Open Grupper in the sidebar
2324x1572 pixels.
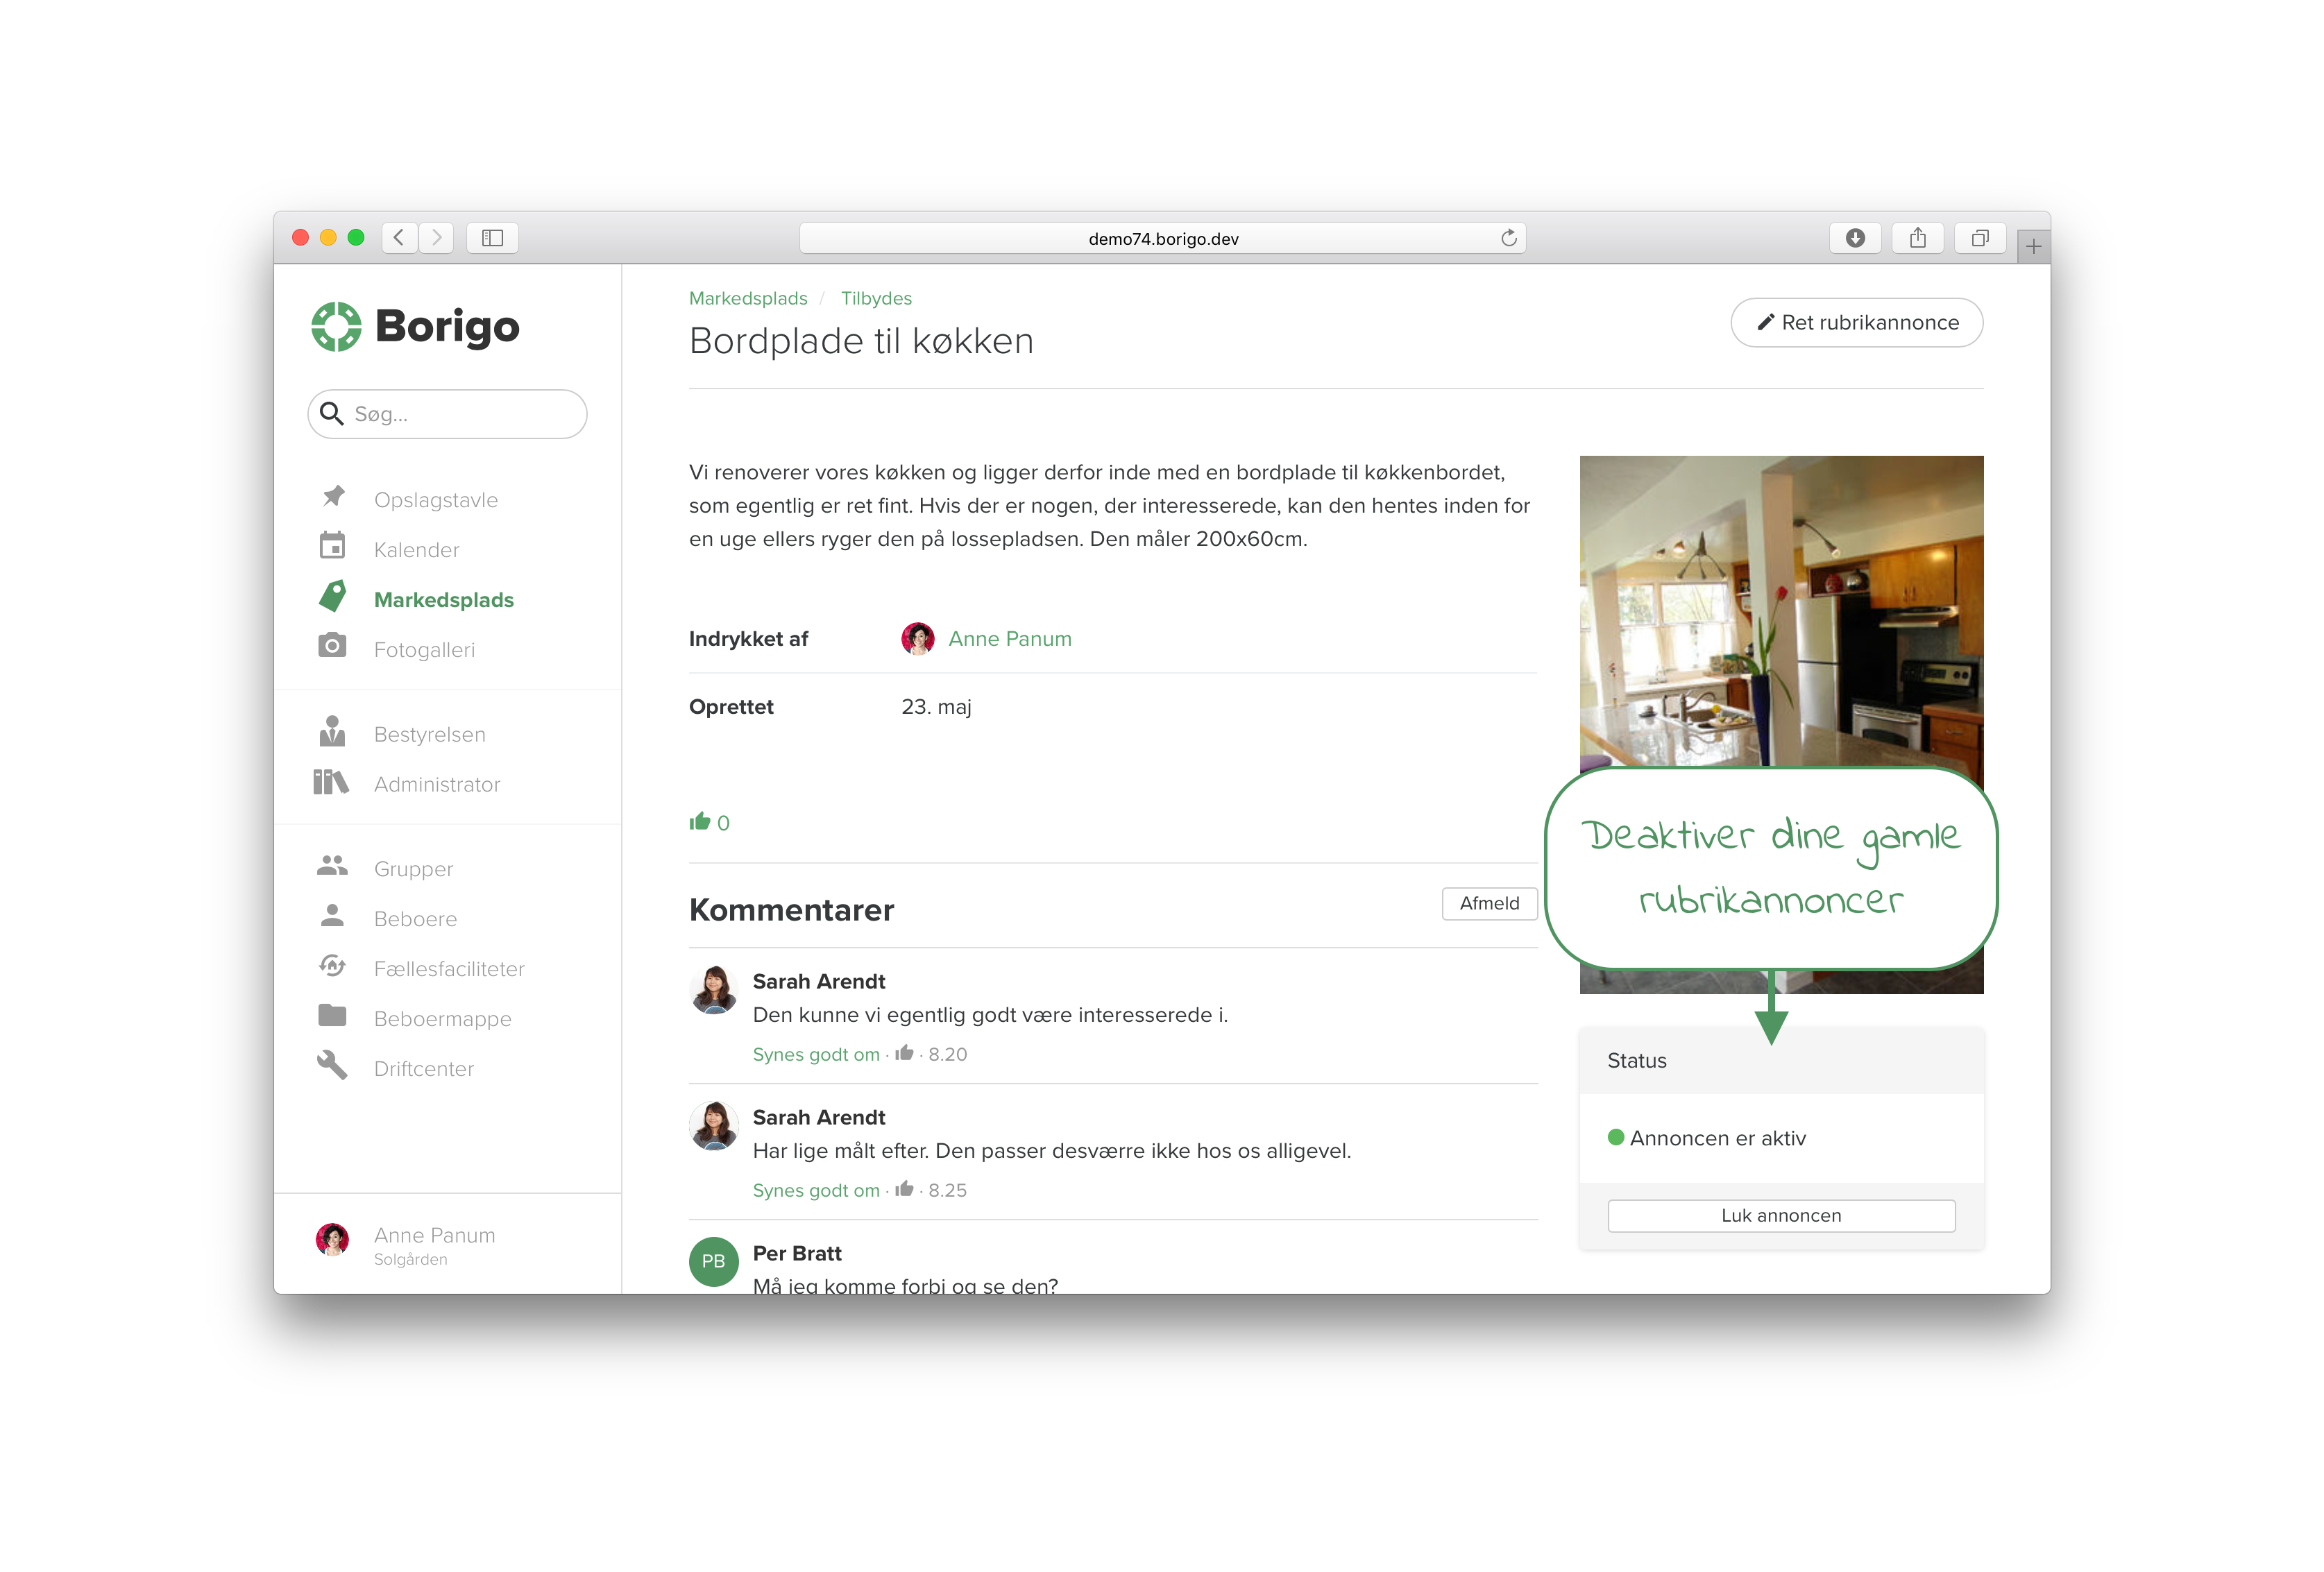[x=413, y=869]
